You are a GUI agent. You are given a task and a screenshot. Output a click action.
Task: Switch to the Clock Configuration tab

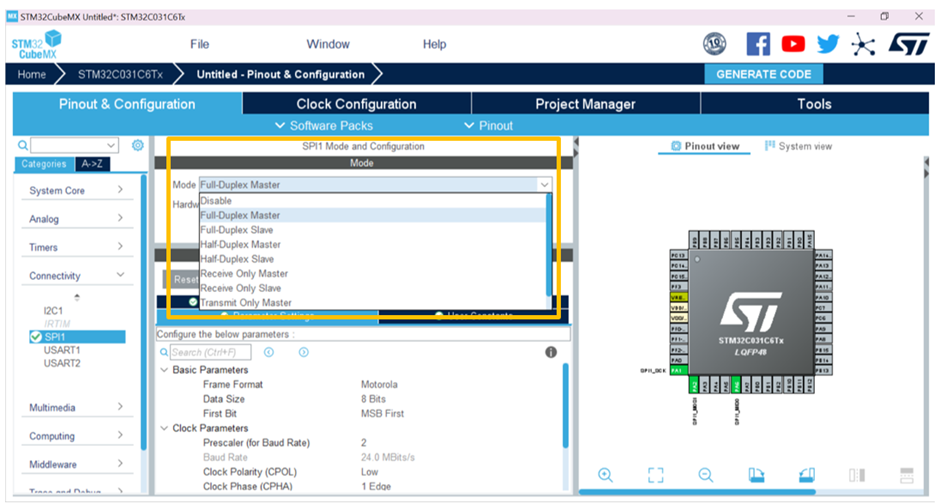tap(357, 104)
